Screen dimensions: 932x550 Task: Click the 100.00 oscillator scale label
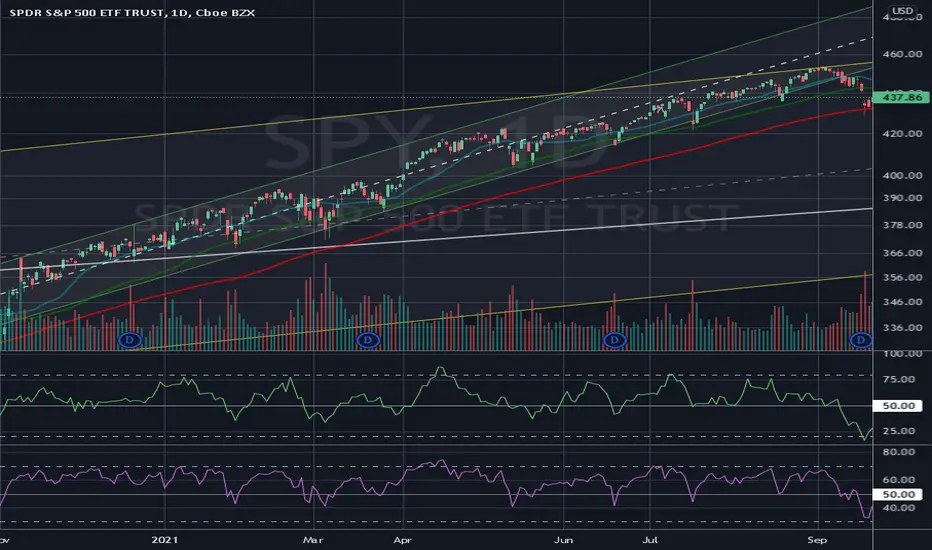coord(902,354)
